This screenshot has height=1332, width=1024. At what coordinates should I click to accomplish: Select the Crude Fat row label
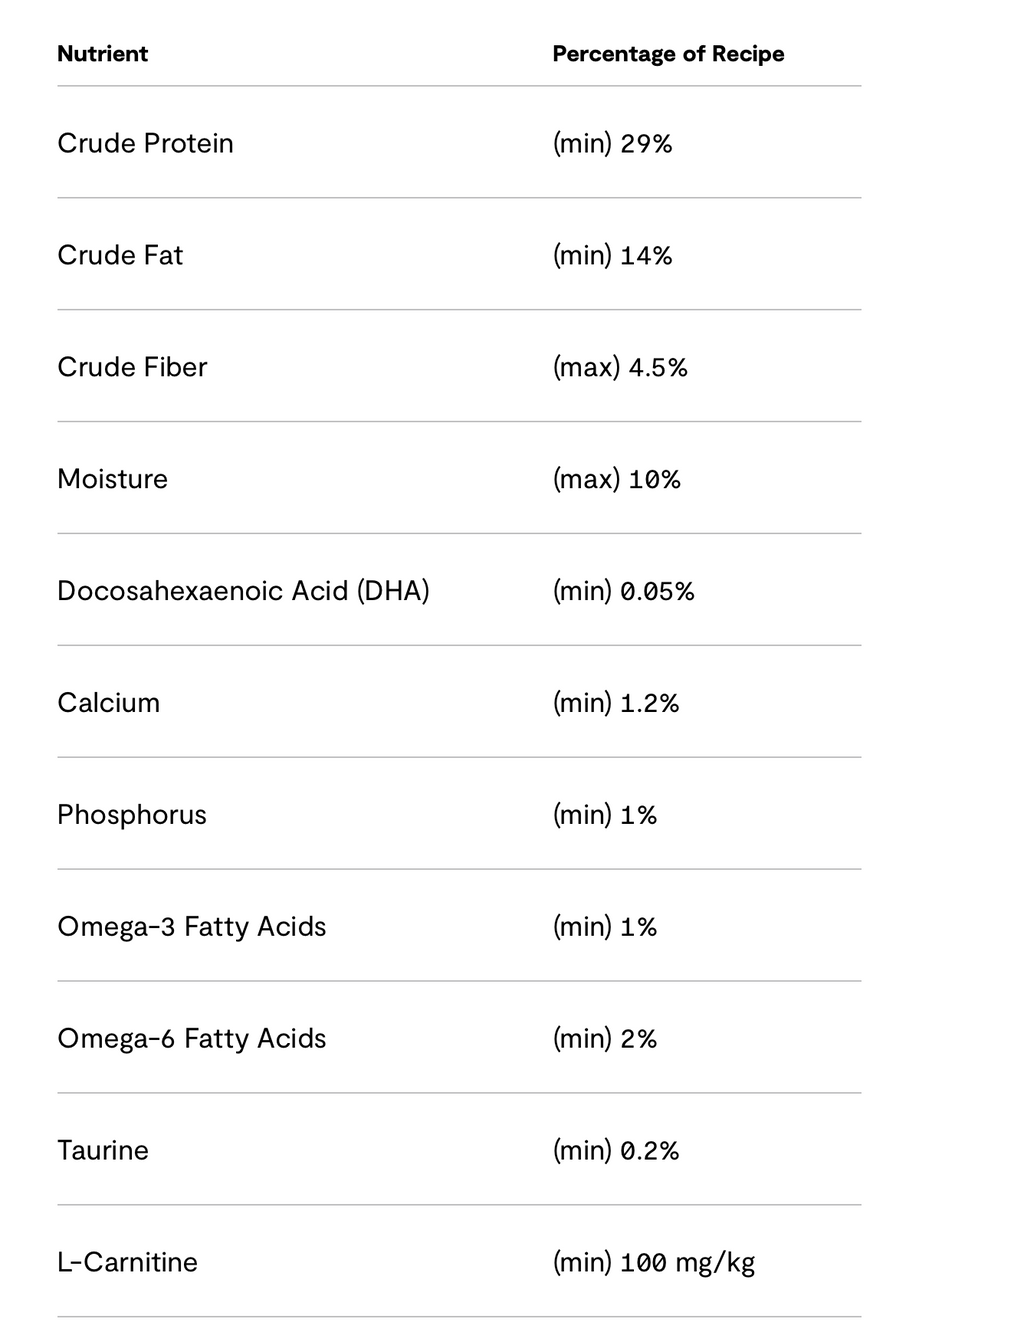click(x=120, y=255)
